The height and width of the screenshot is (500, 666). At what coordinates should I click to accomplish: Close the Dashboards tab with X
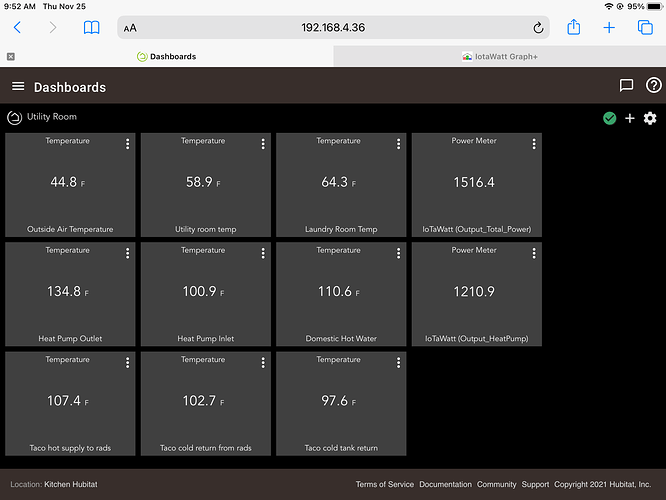(11, 56)
